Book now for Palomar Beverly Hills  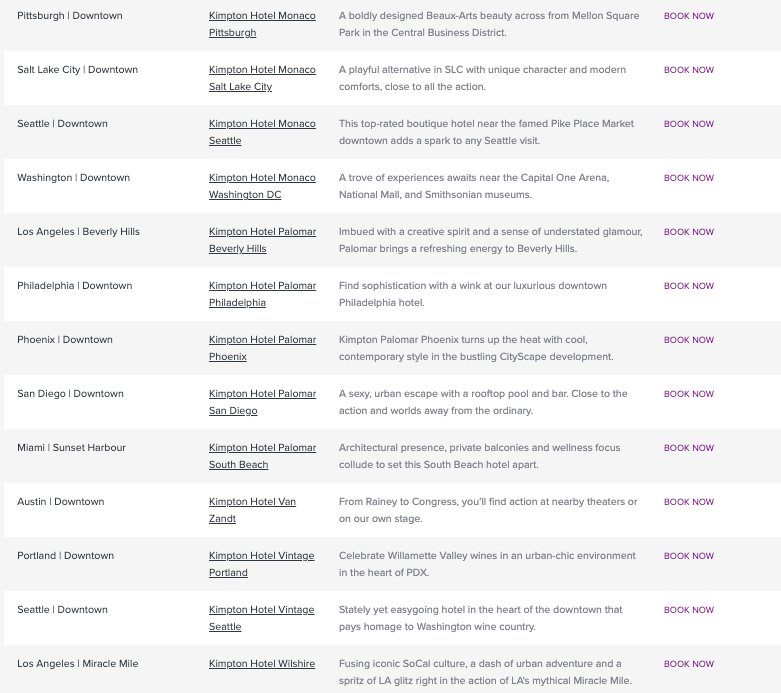pos(689,232)
